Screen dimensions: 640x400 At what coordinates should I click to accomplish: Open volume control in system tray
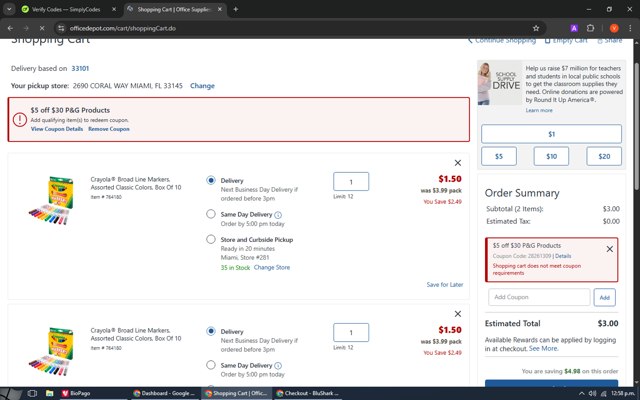tap(593, 393)
